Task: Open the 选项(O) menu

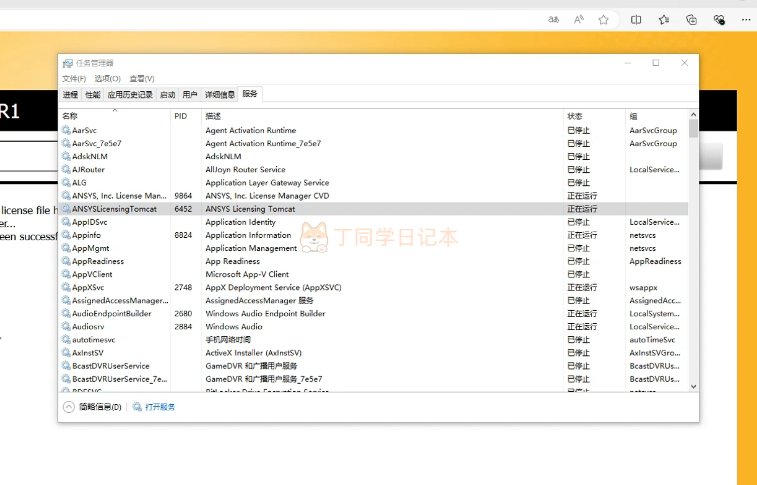Action: coord(107,78)
